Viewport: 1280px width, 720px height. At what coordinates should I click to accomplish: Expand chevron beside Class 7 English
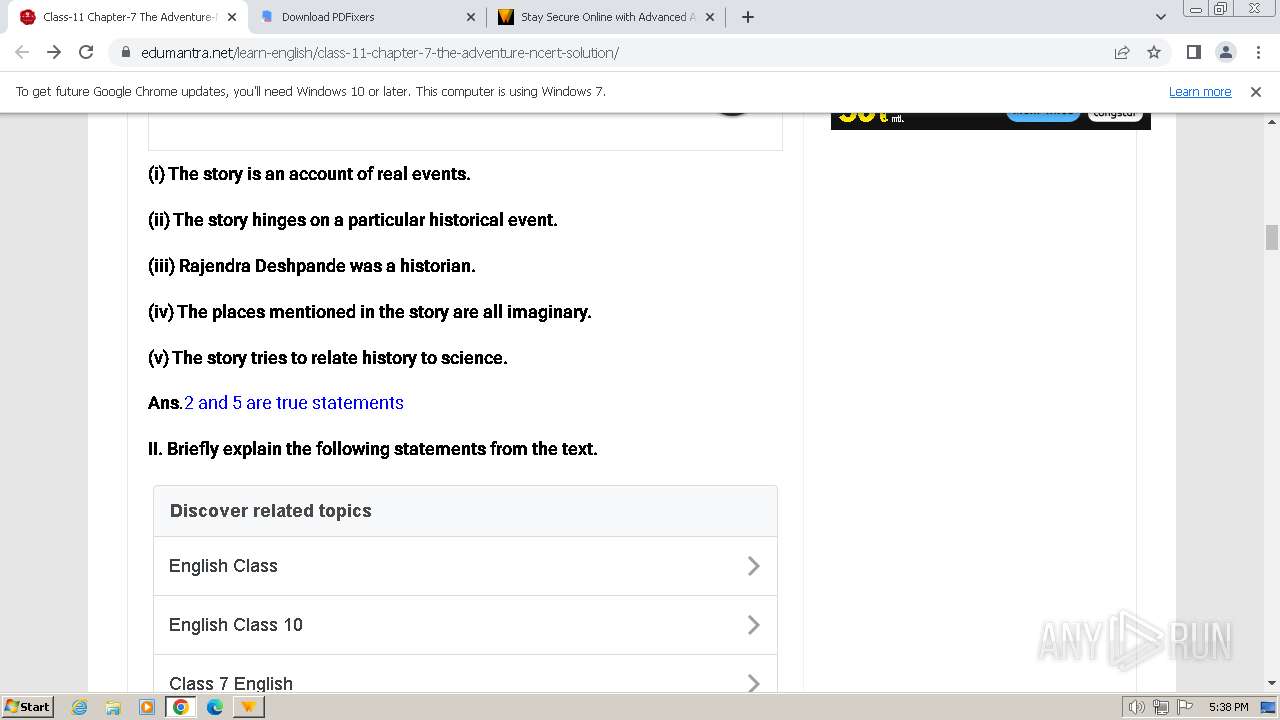click(754, 683)
